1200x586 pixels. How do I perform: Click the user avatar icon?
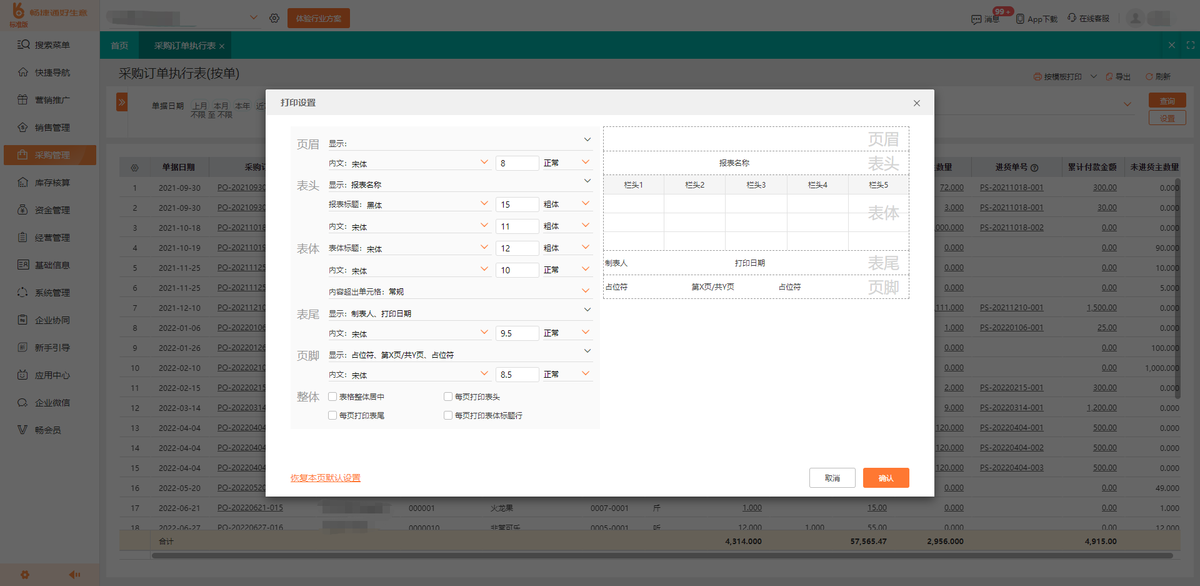pyautogui.click(x=1135, y=18)
